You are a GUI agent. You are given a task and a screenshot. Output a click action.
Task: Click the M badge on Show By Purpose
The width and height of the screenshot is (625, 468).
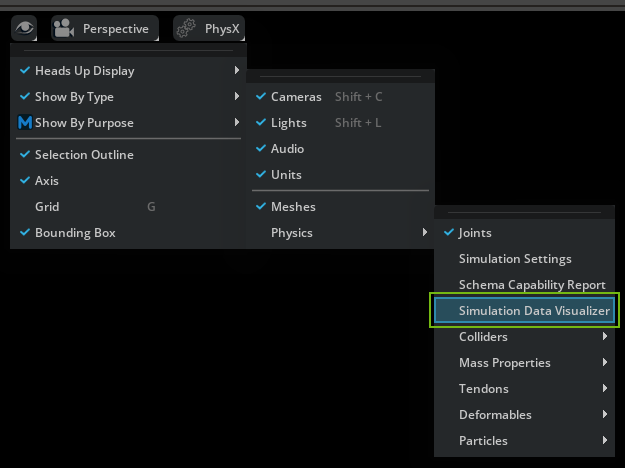pyautogui.click(x=25, y=122)
